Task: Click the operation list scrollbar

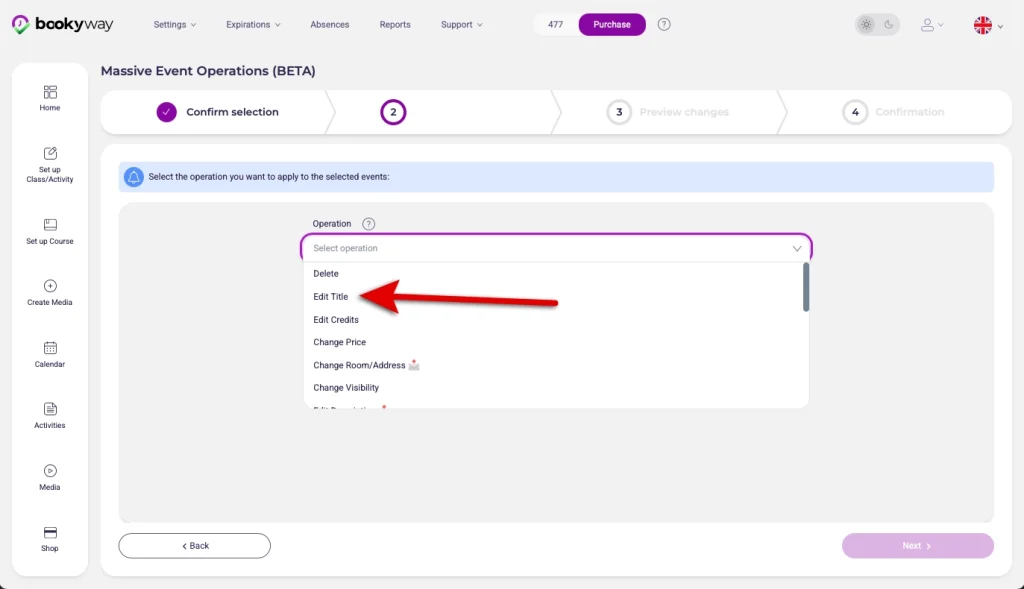Action: [806, 287]
